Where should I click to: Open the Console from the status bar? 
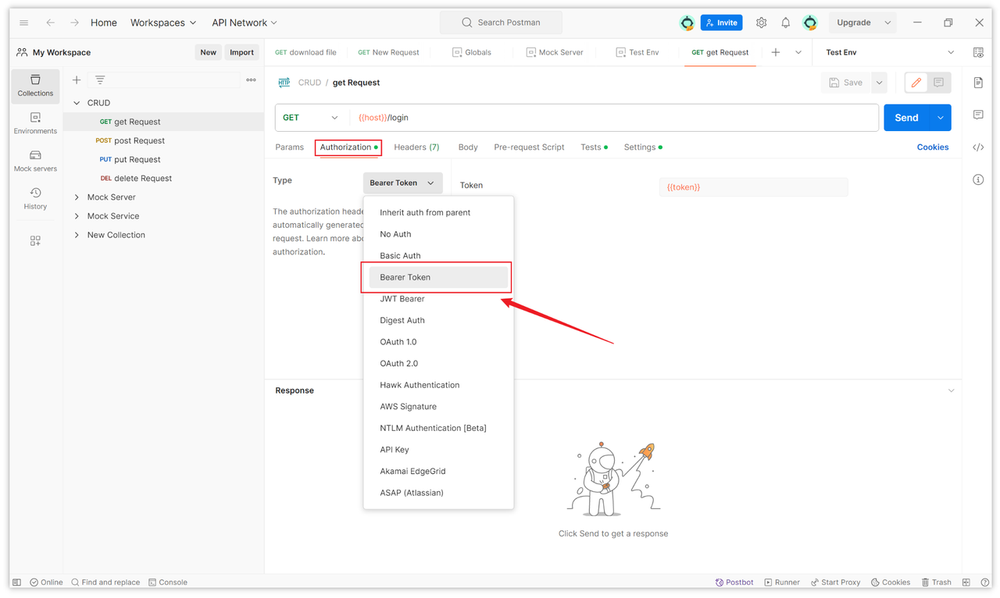[x=167, y=581]
